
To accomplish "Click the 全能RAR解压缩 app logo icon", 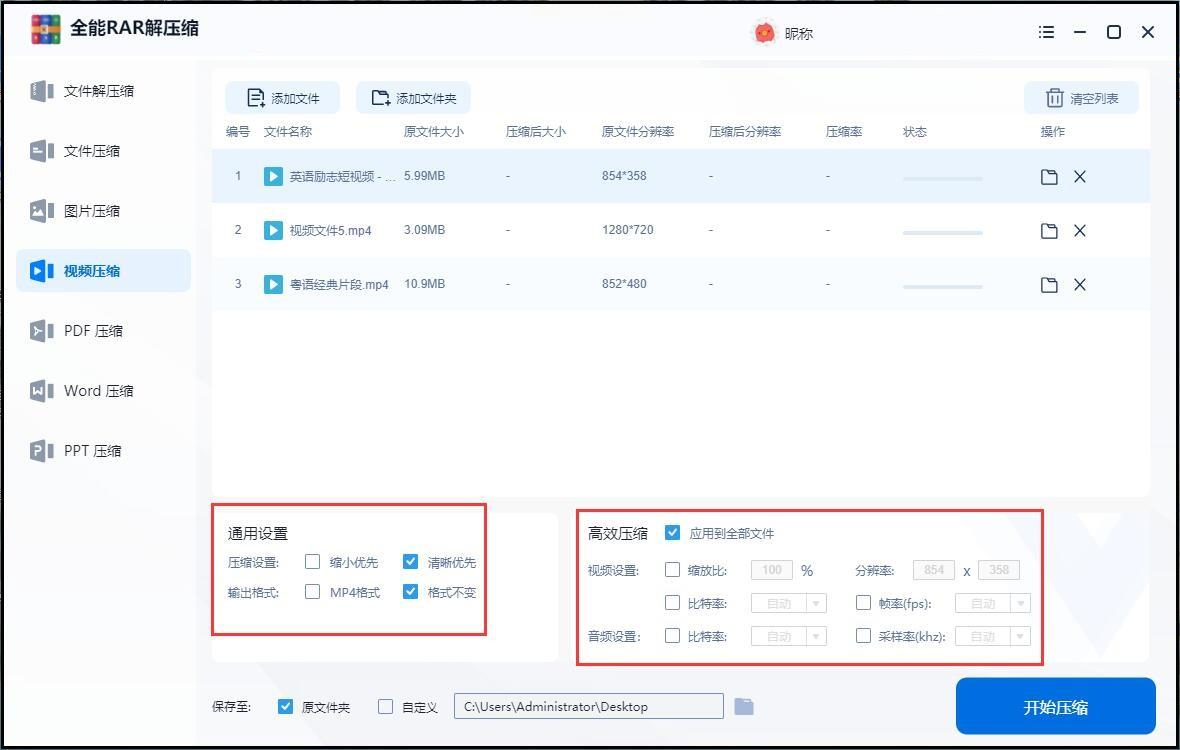I will [x=46, y=29].
